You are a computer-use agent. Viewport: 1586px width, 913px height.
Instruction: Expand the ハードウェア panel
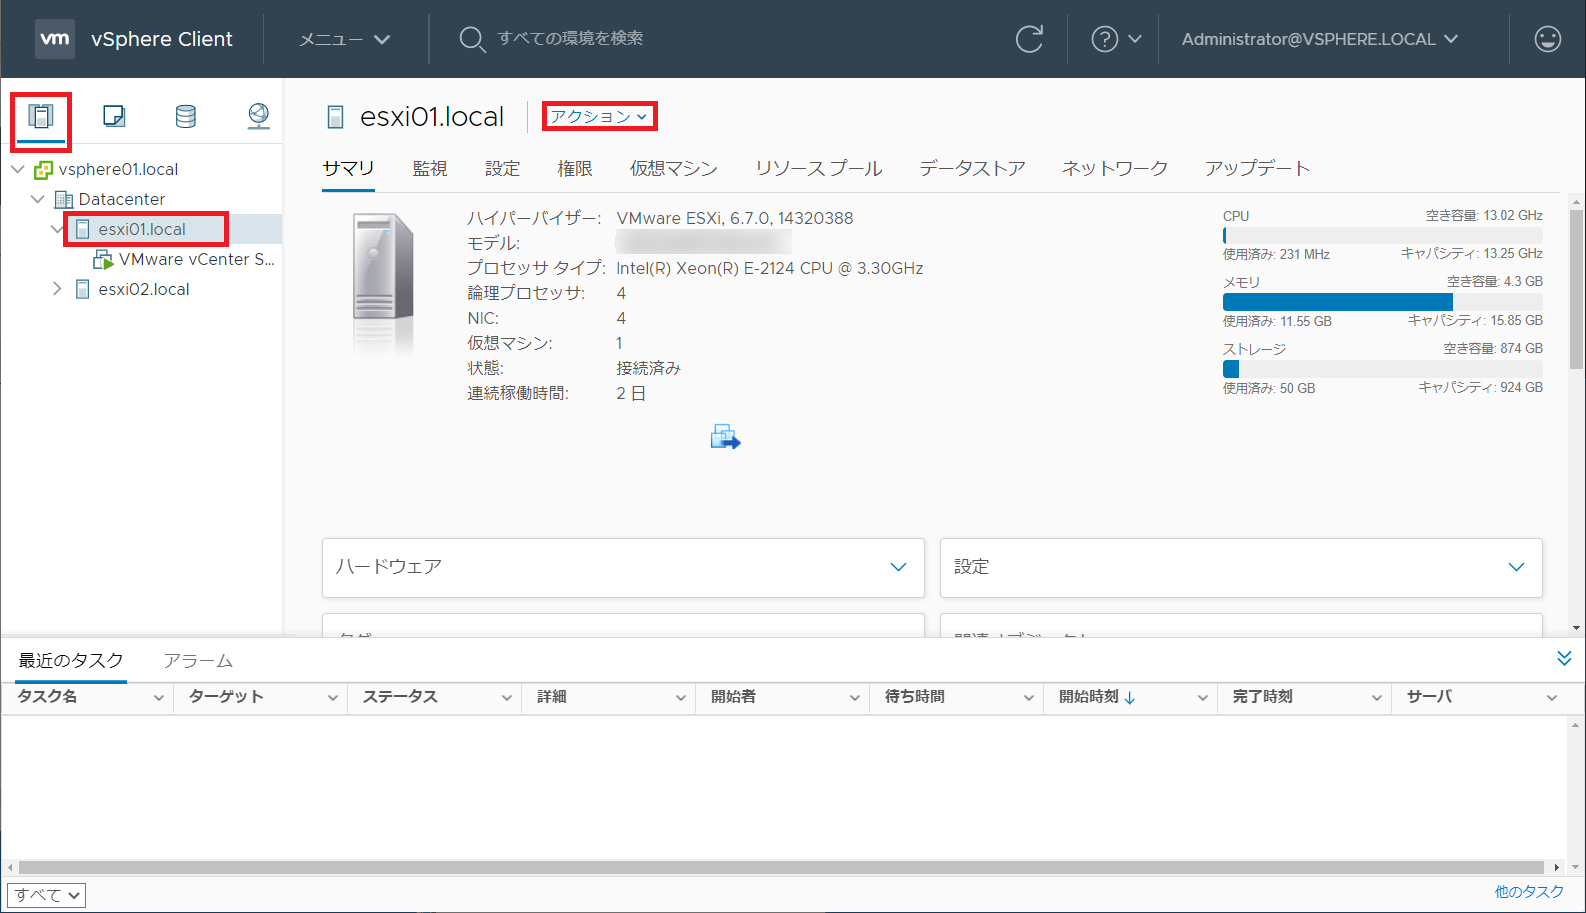(898, 567)
